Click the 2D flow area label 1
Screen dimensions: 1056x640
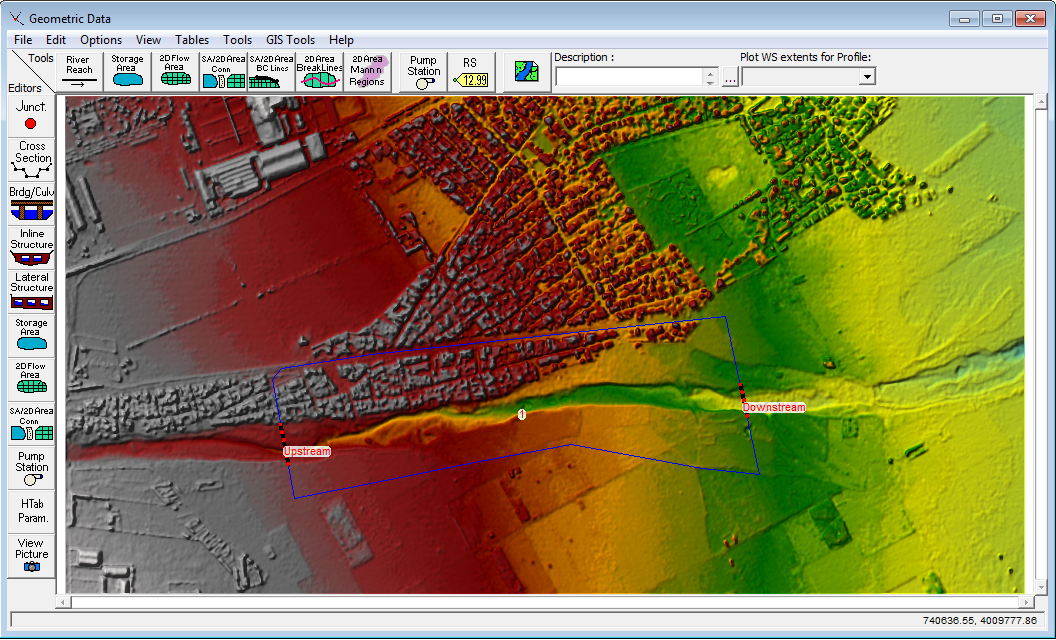click(x=521, y=414)
